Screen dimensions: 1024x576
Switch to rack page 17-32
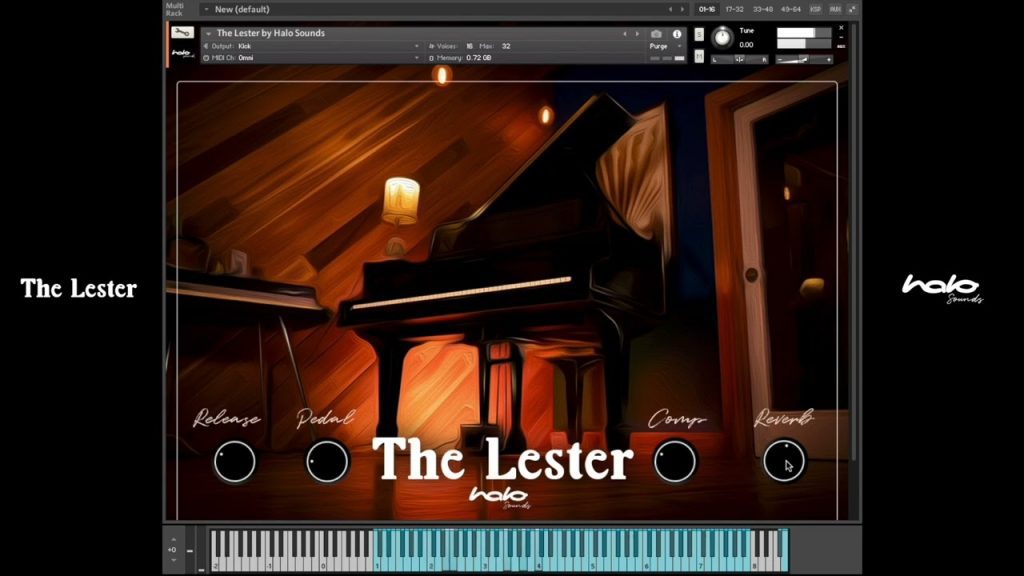click(x=735, y=9)
